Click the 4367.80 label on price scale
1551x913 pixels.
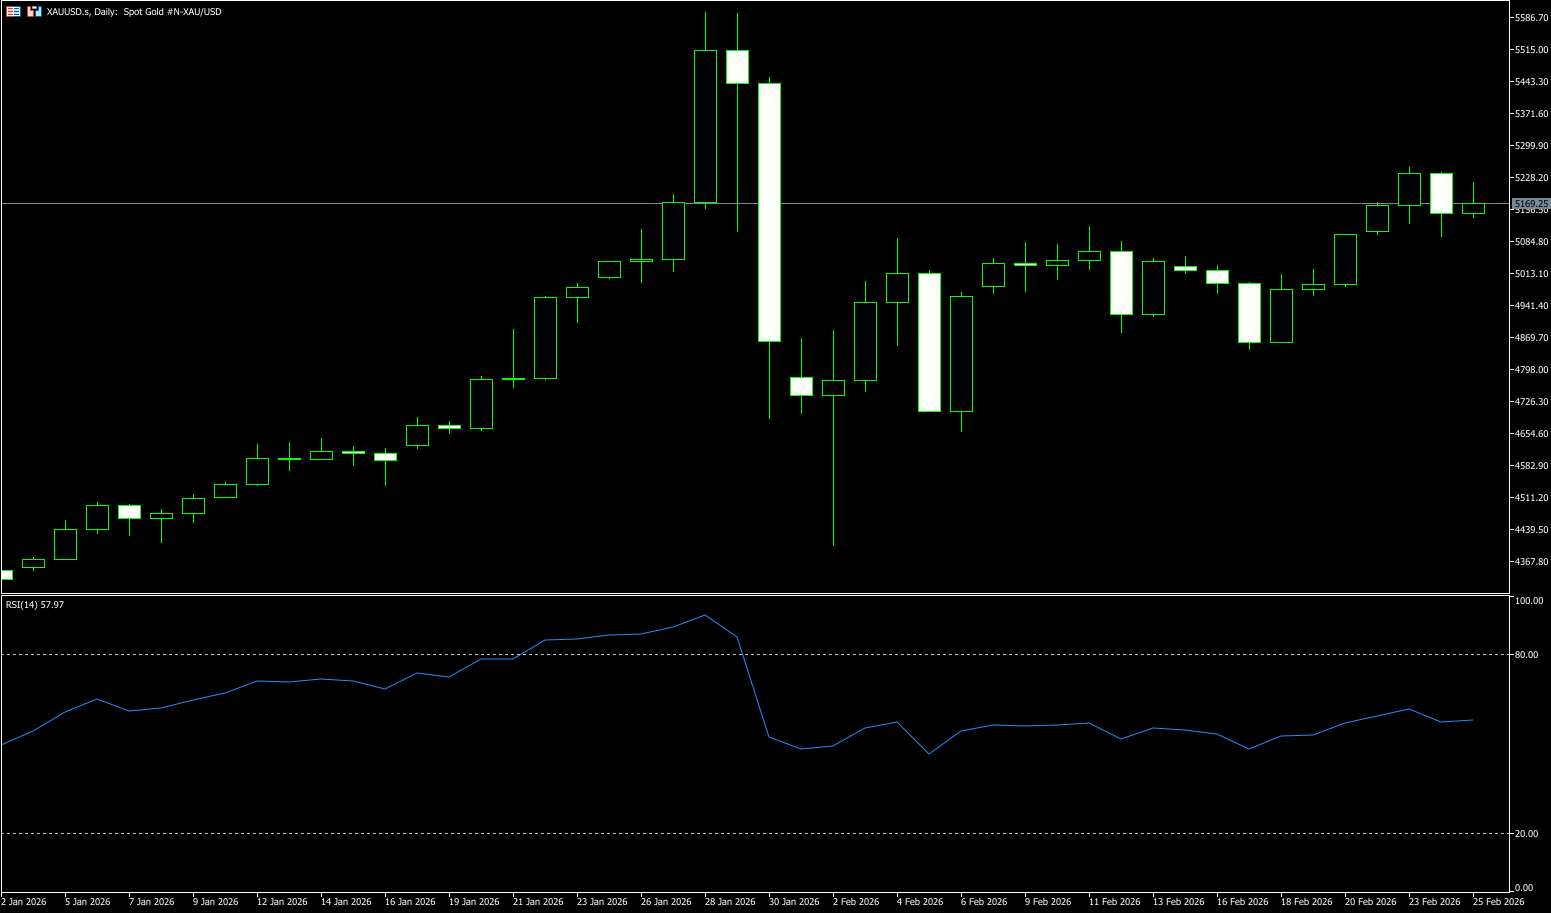click(1531, 562)
